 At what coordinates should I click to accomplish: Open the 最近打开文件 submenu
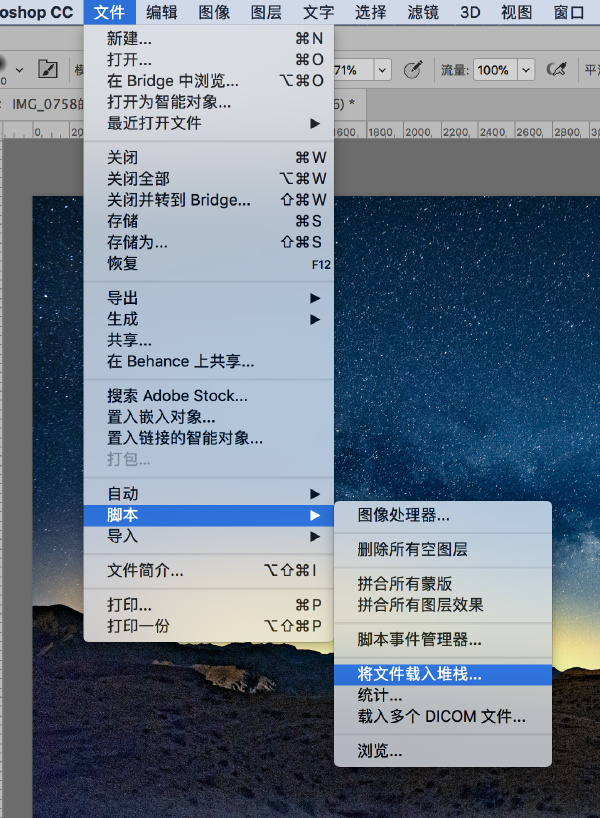[x=209, y=123]
